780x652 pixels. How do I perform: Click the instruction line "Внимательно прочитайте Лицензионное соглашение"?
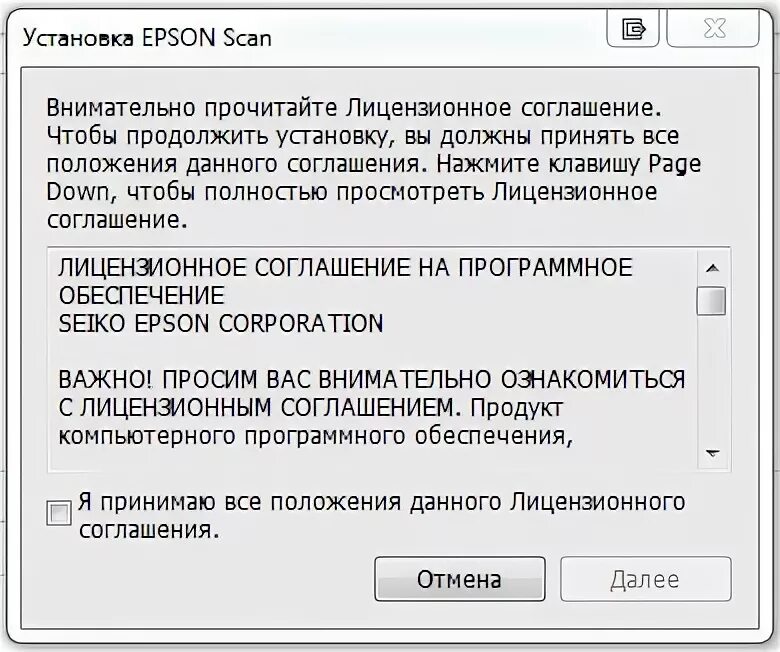pos(354,107)
